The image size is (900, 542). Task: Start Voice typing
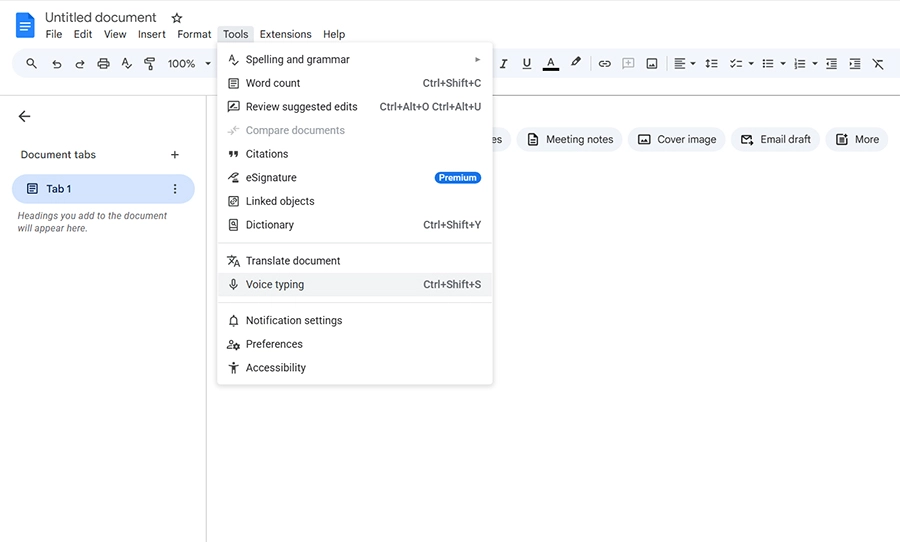pos(355,284)
